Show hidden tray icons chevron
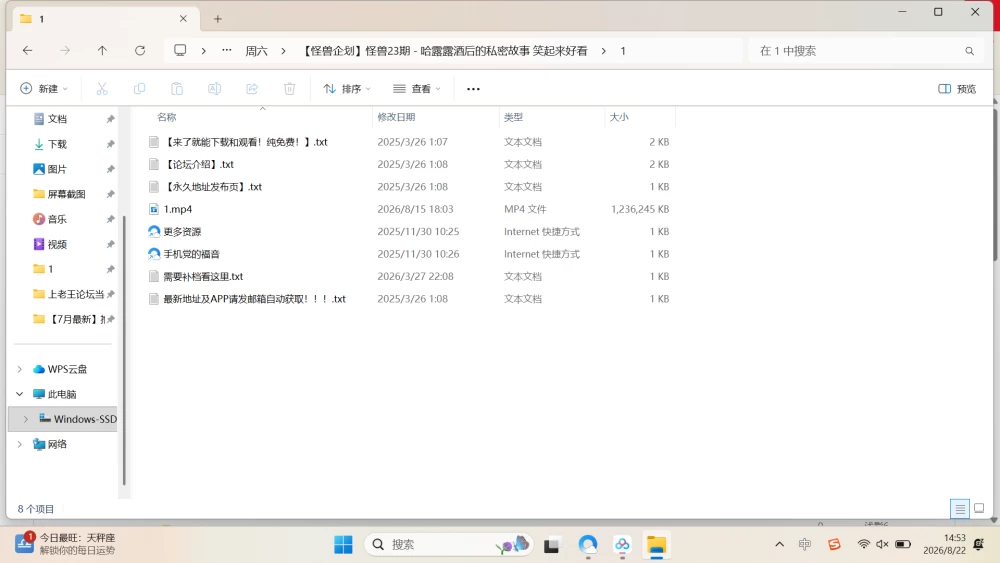The image size is (1000, 563). 779,544
